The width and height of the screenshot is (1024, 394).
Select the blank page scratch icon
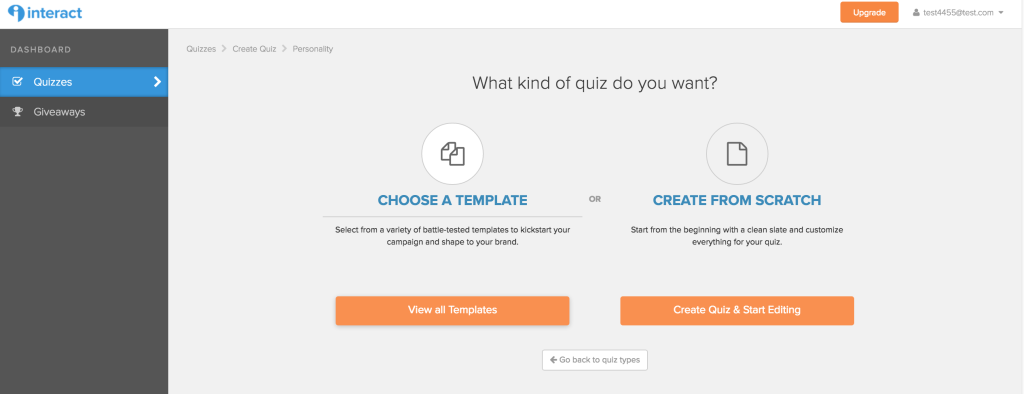click(x=737, y=154)
